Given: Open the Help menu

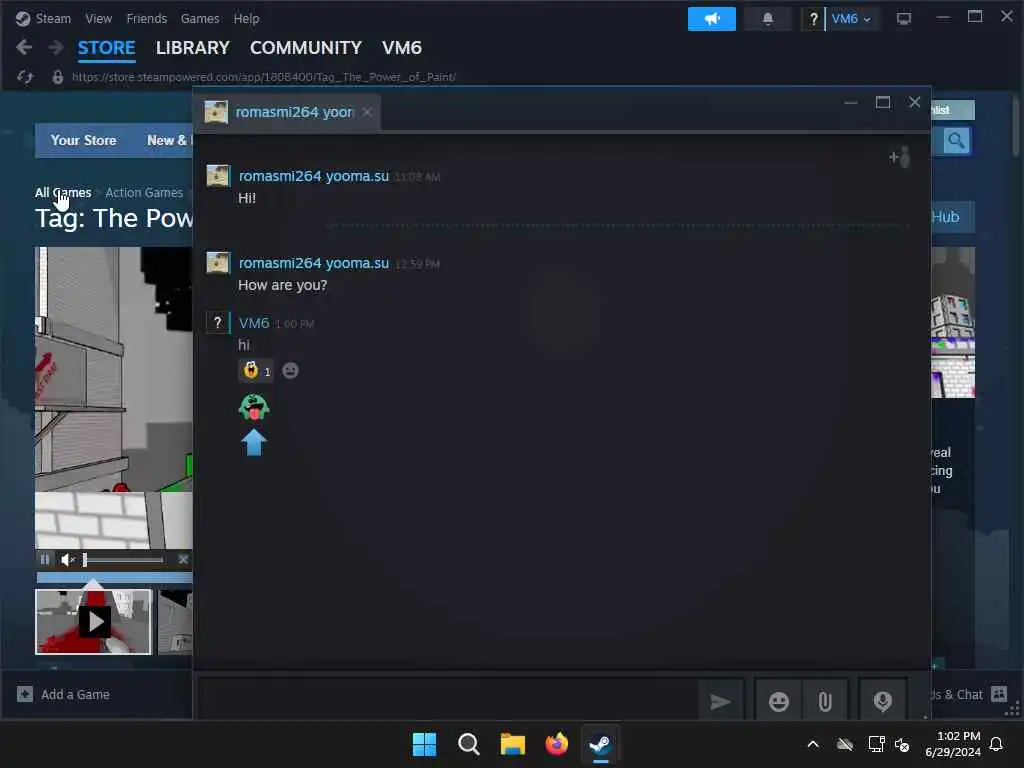Looking at the screenshot, I should click(246, 18).
